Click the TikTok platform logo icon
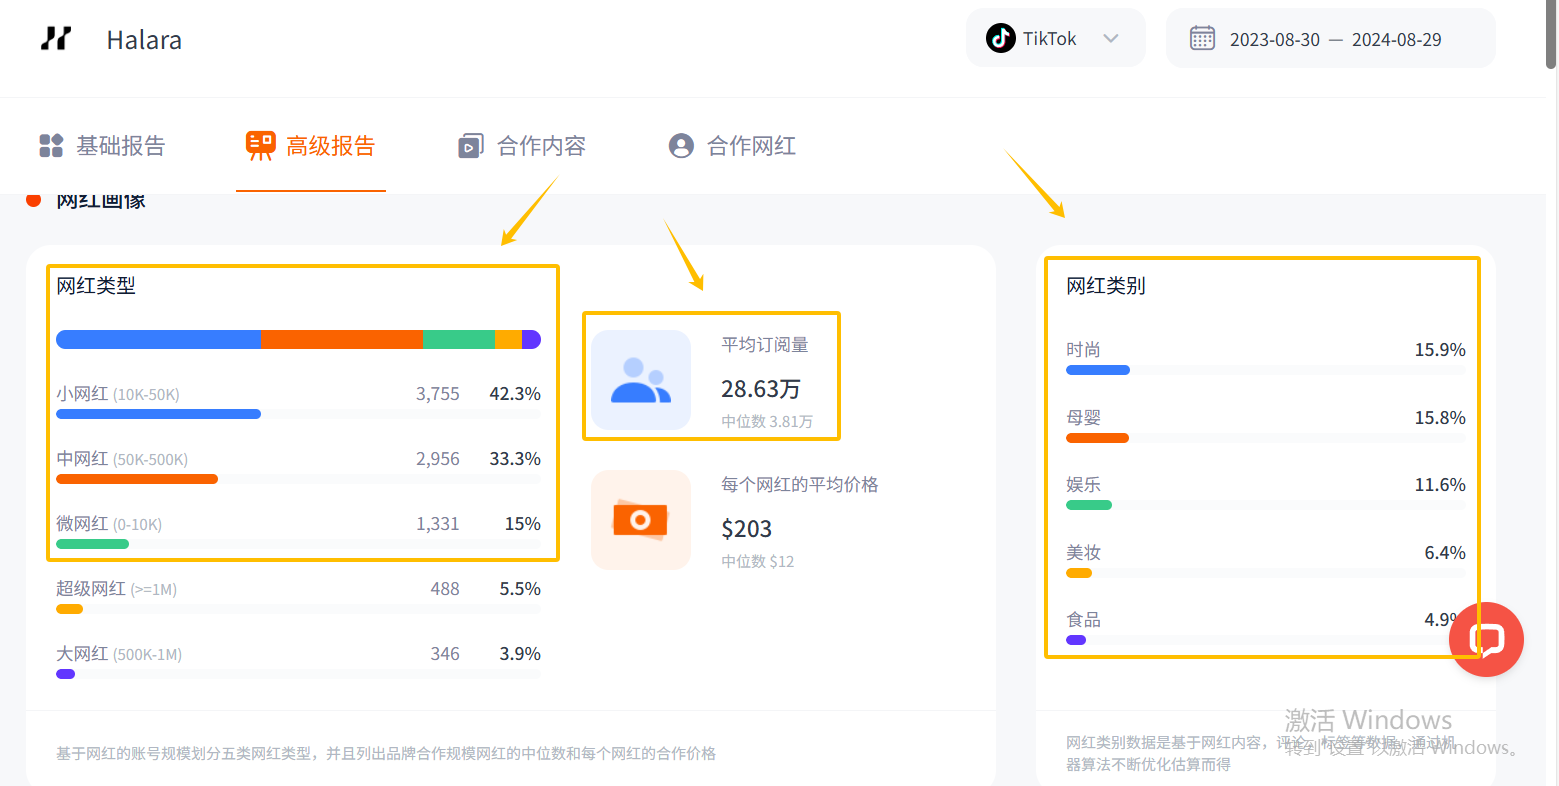The height and width of the screenshot is (786, 1559). click(1000, 39)
